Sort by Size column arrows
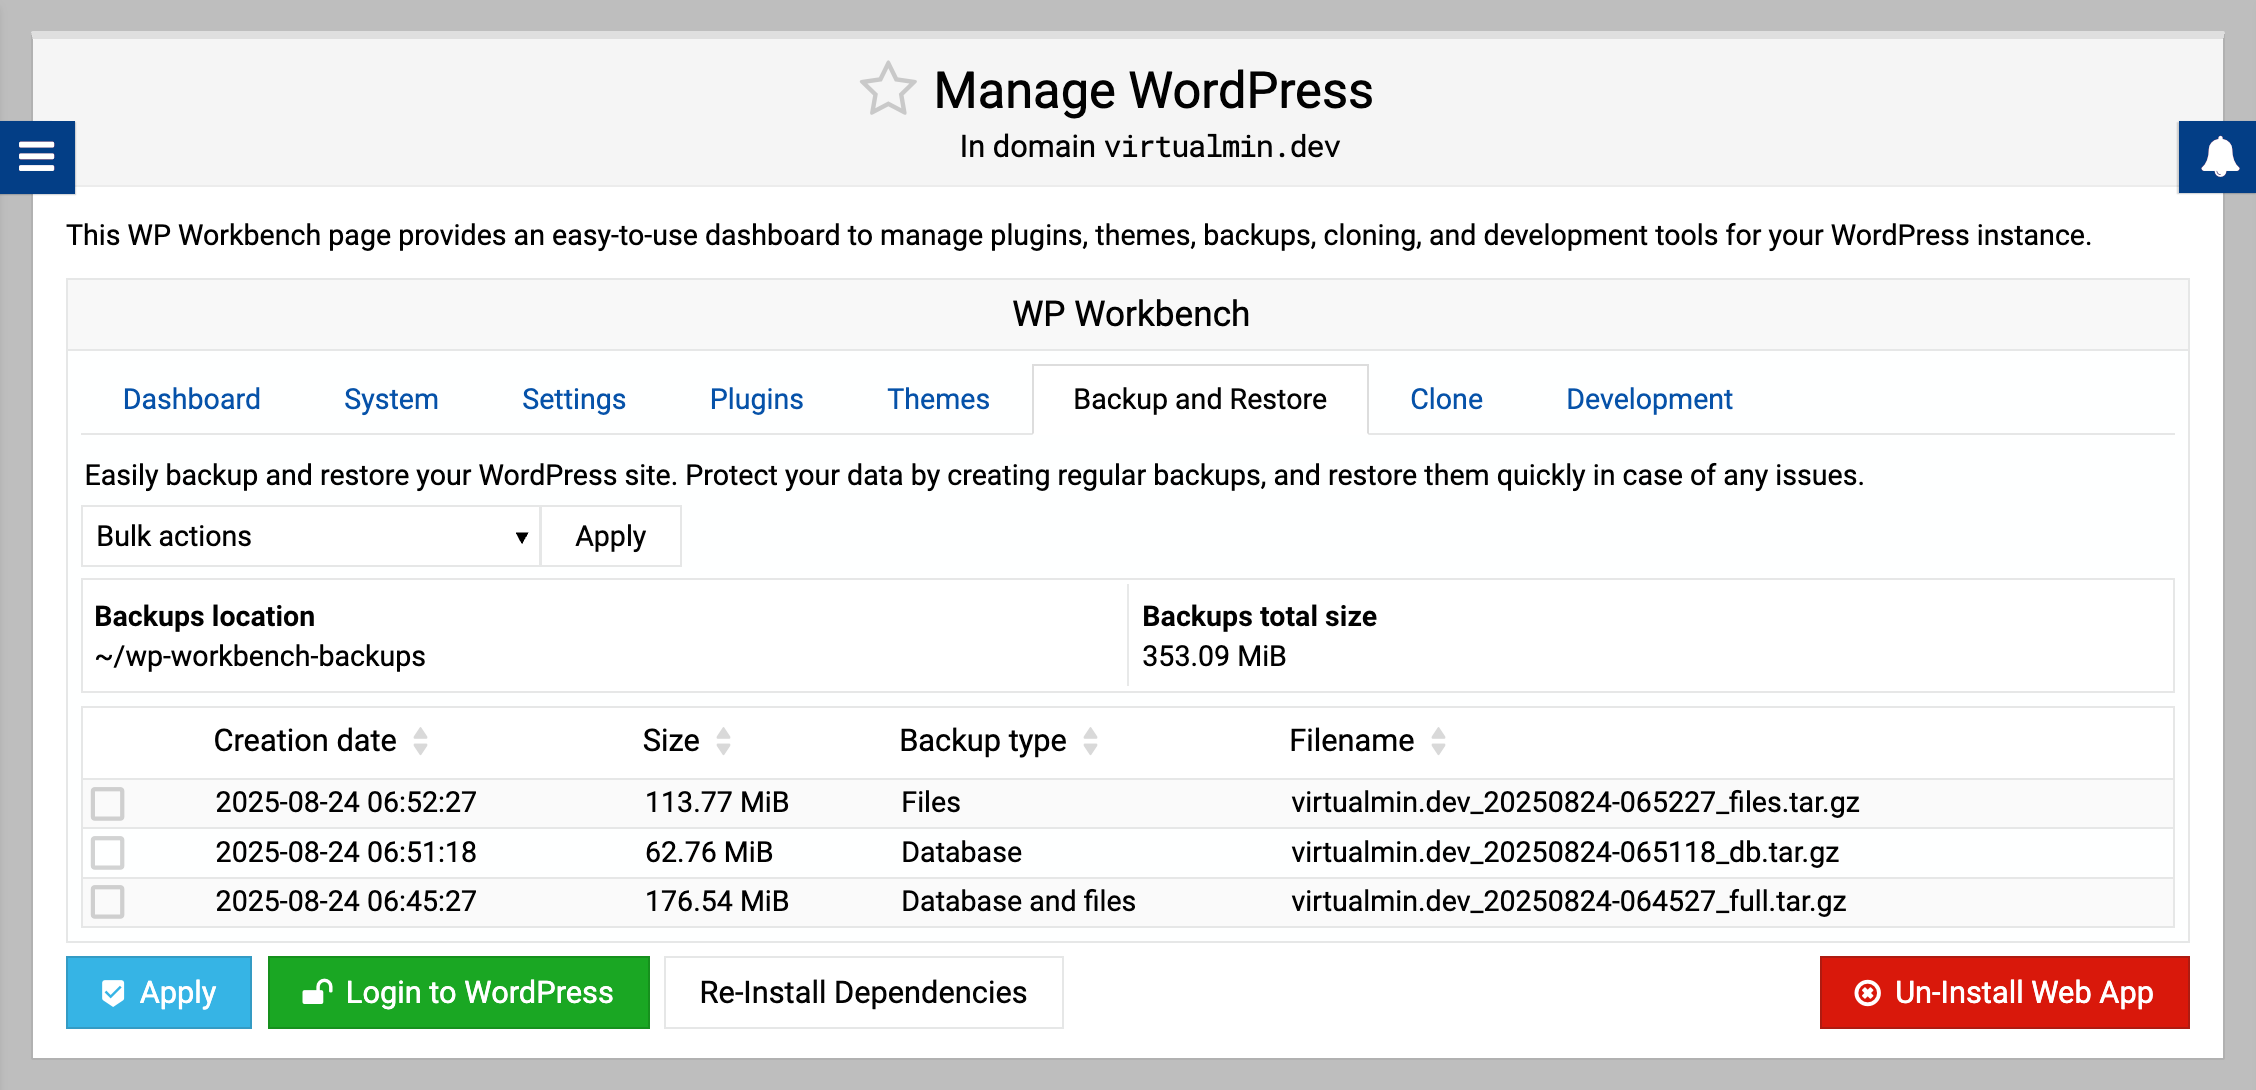Viewport: 2256px width, 1090px height. [723, 741]
